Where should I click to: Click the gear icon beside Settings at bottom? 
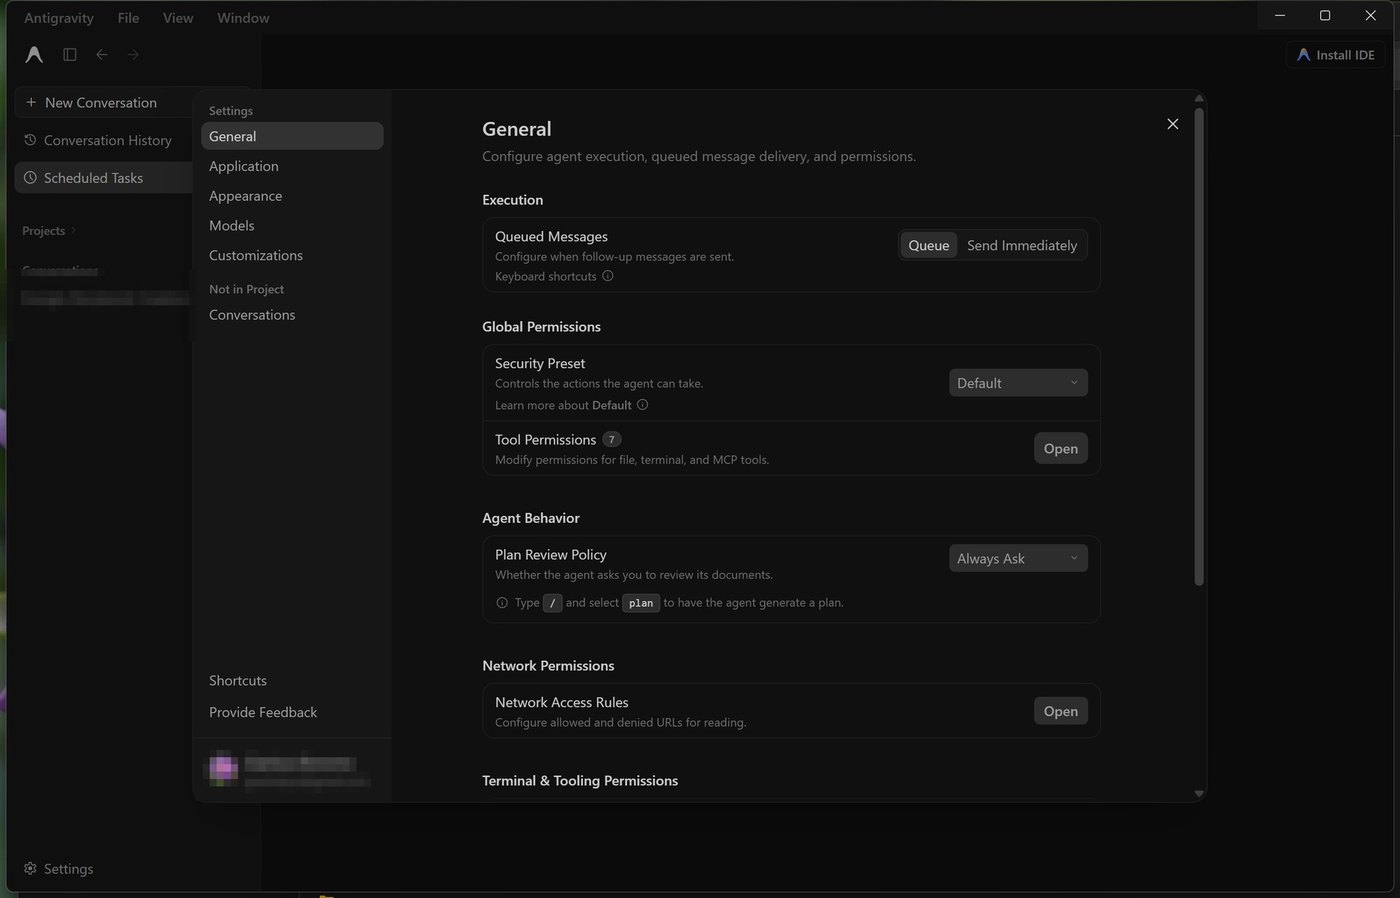30,868
